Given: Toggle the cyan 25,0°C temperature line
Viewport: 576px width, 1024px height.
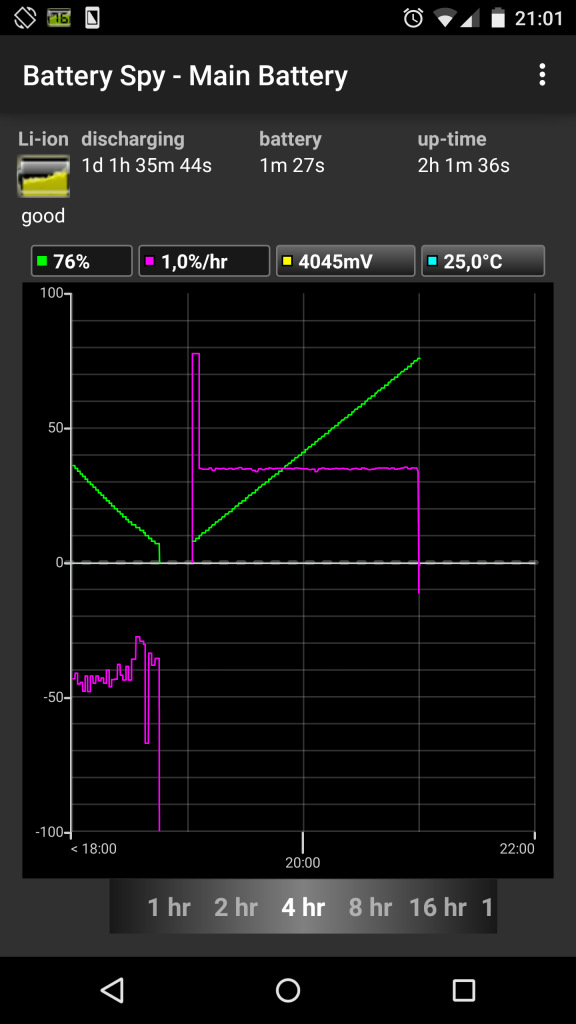Looking at the screenshot, I should (483, 261).
